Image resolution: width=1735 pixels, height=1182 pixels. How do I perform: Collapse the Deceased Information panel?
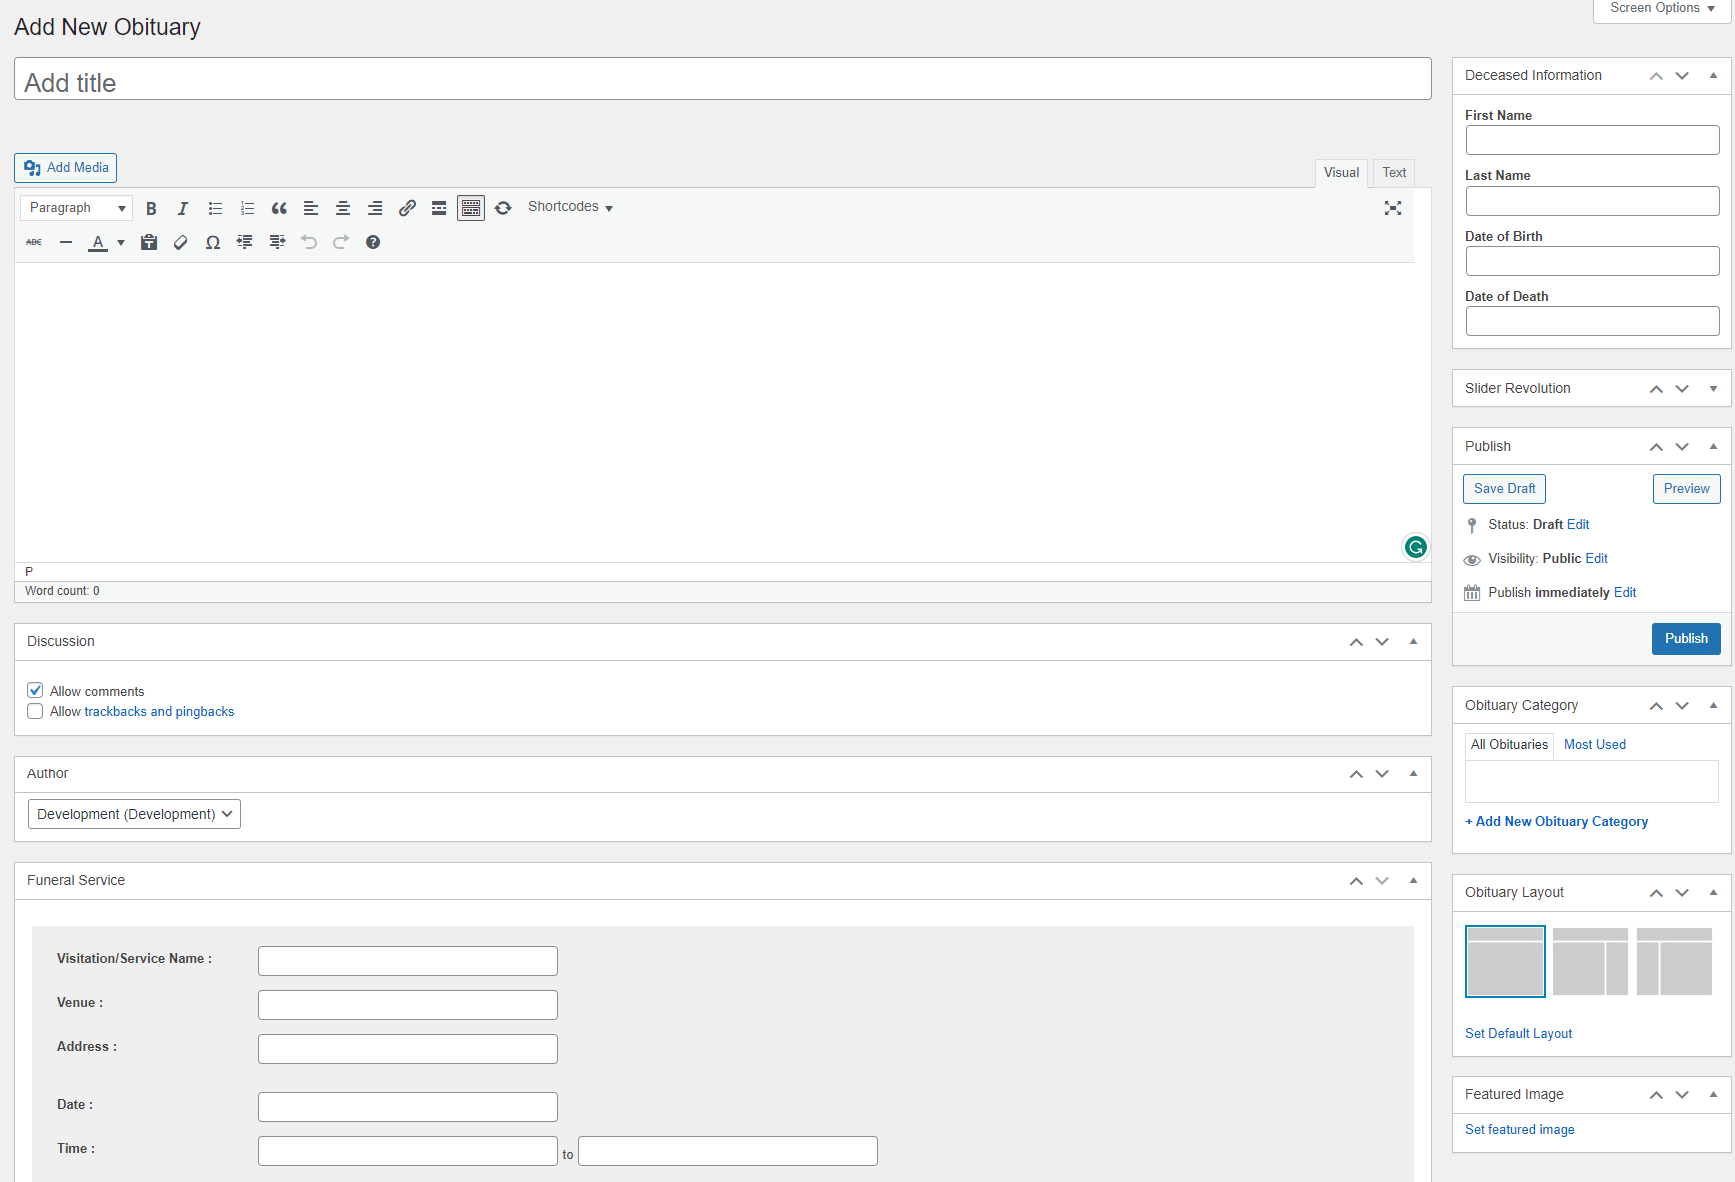[1713, 76]
